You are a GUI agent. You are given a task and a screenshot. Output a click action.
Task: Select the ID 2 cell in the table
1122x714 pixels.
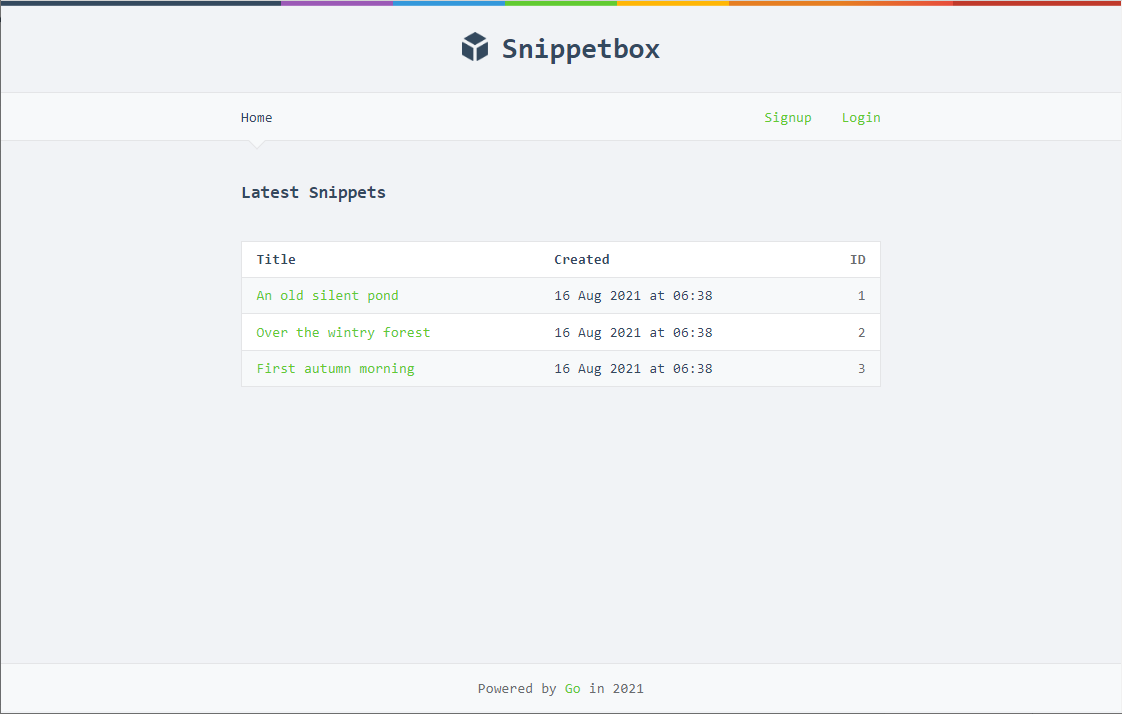click(861, 332)
